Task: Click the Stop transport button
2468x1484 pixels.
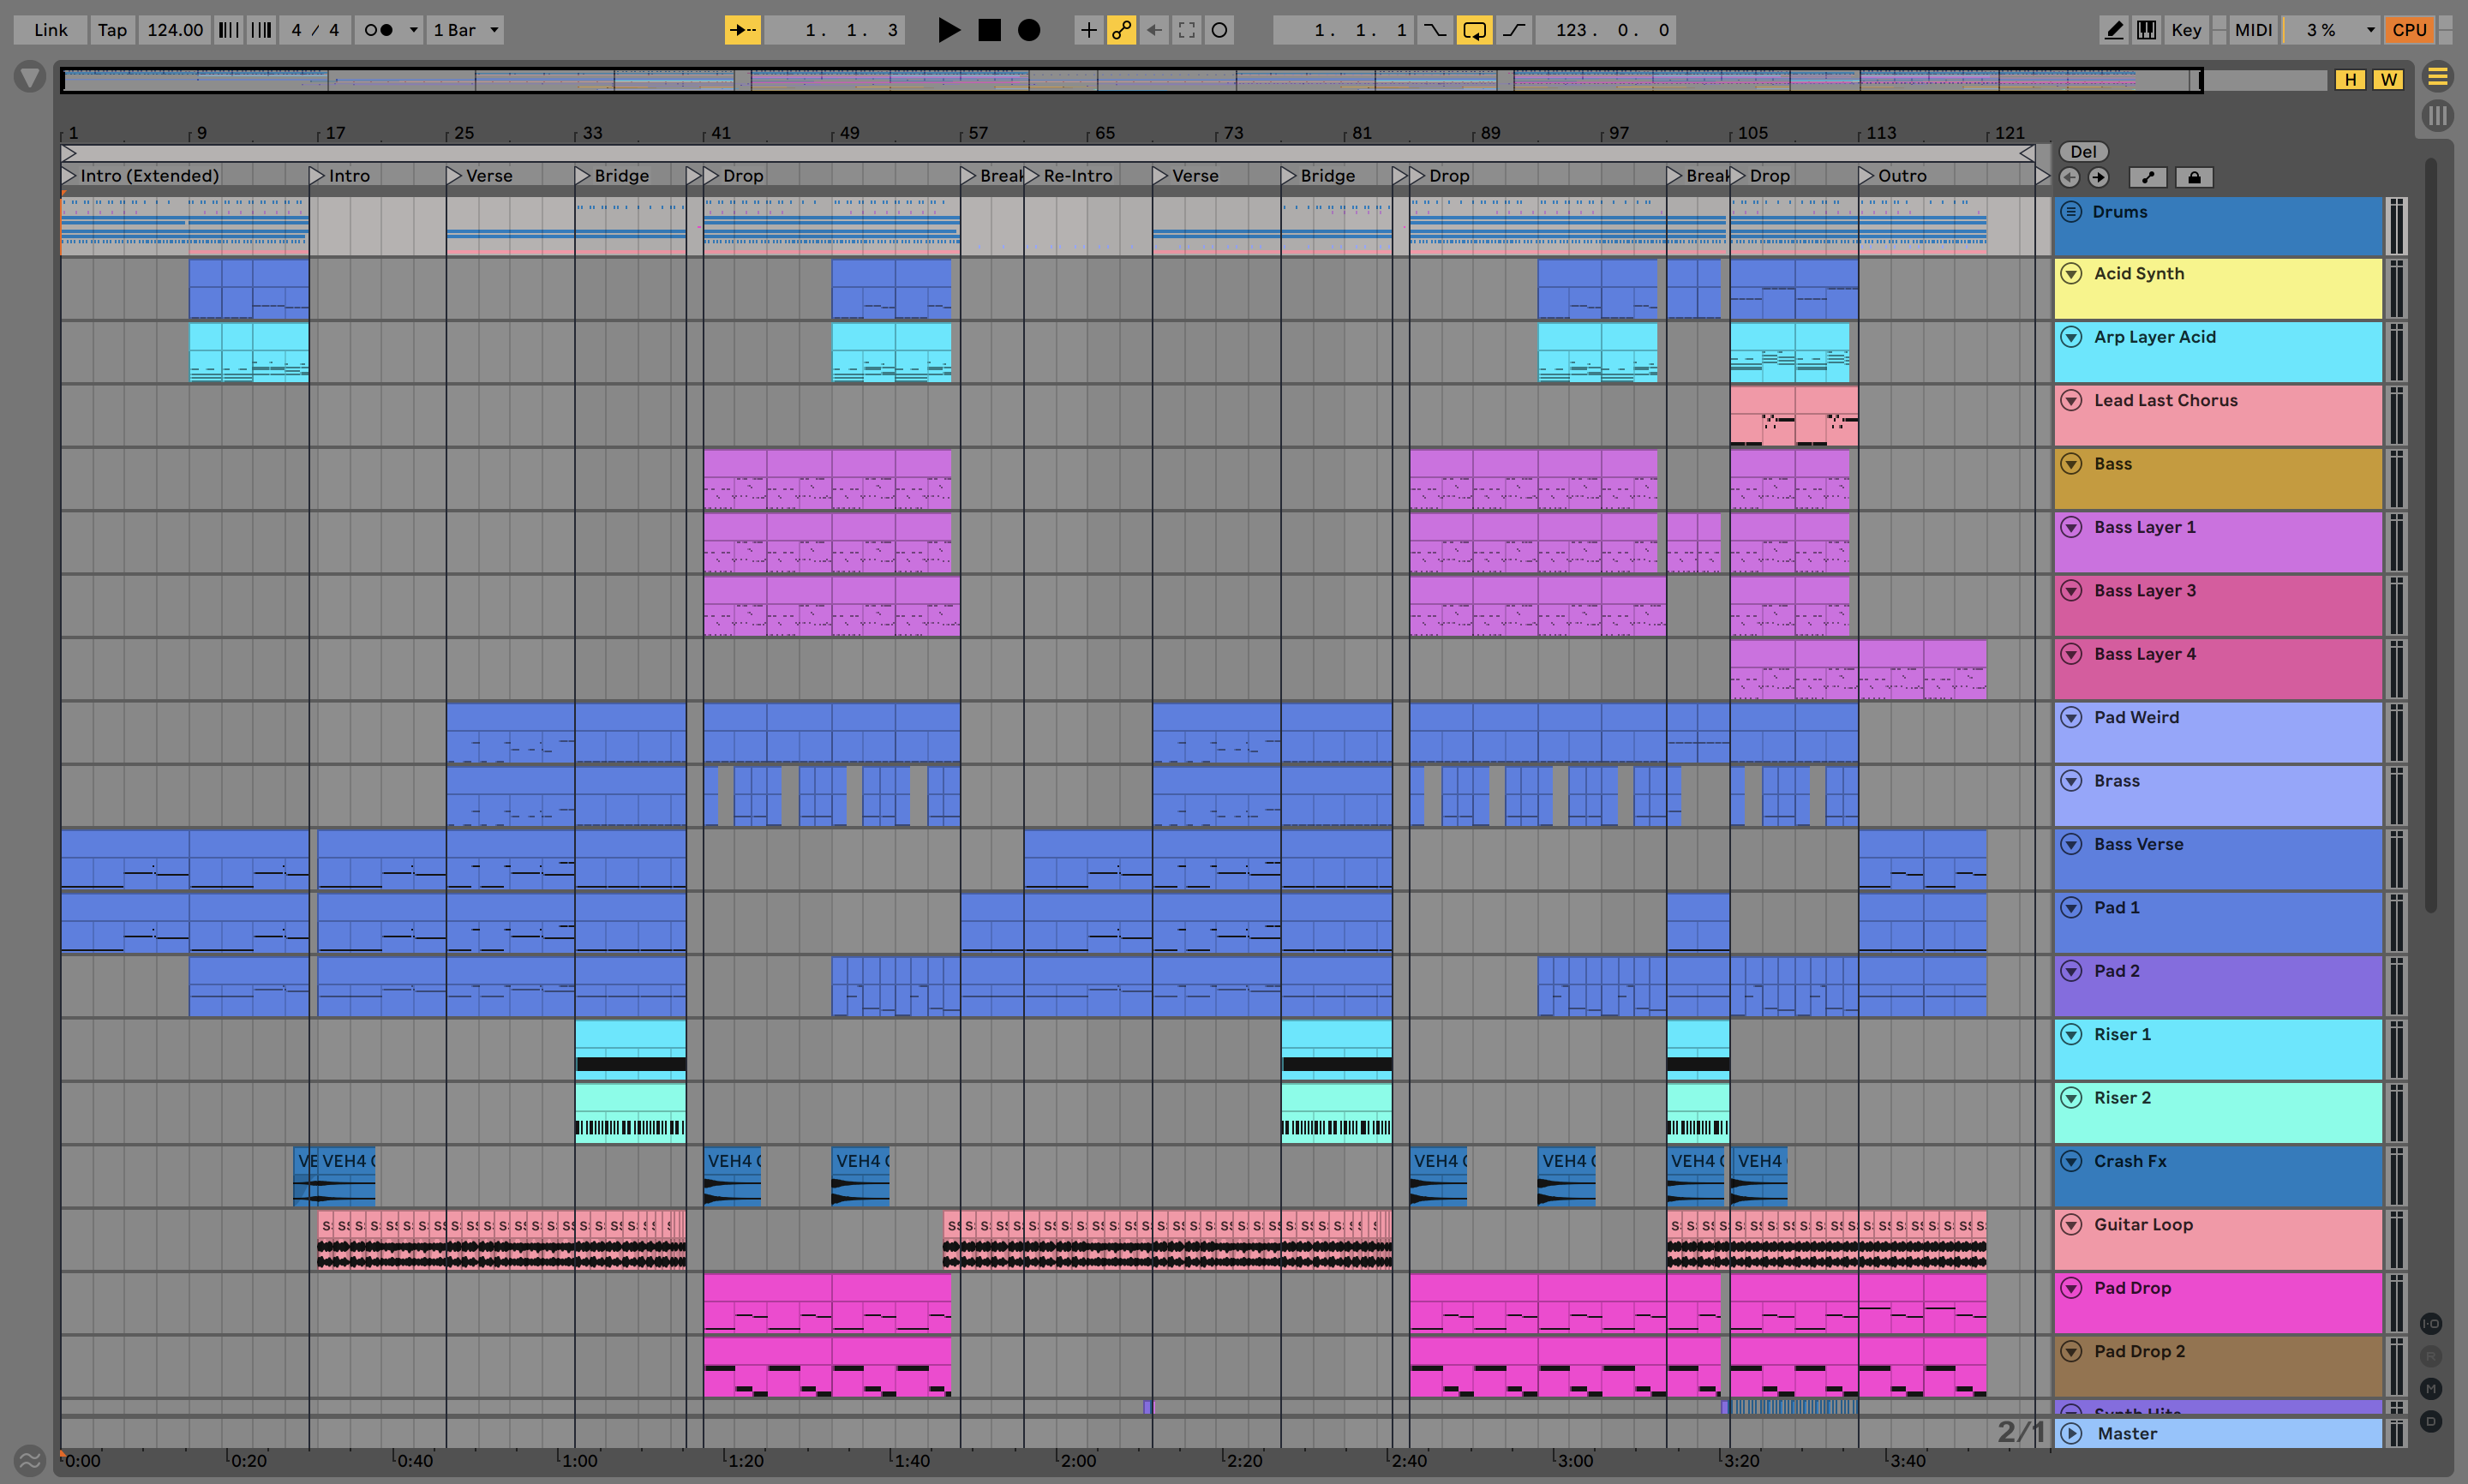Action: click(989, 30)
